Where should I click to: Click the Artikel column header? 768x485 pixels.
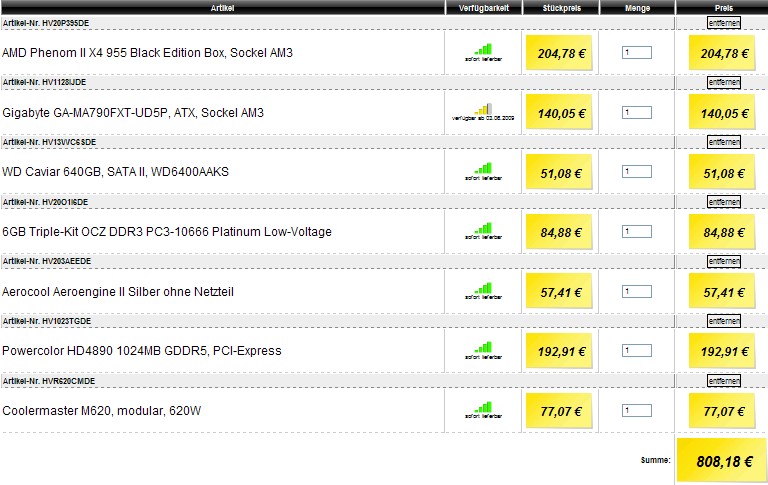[222, 8]
